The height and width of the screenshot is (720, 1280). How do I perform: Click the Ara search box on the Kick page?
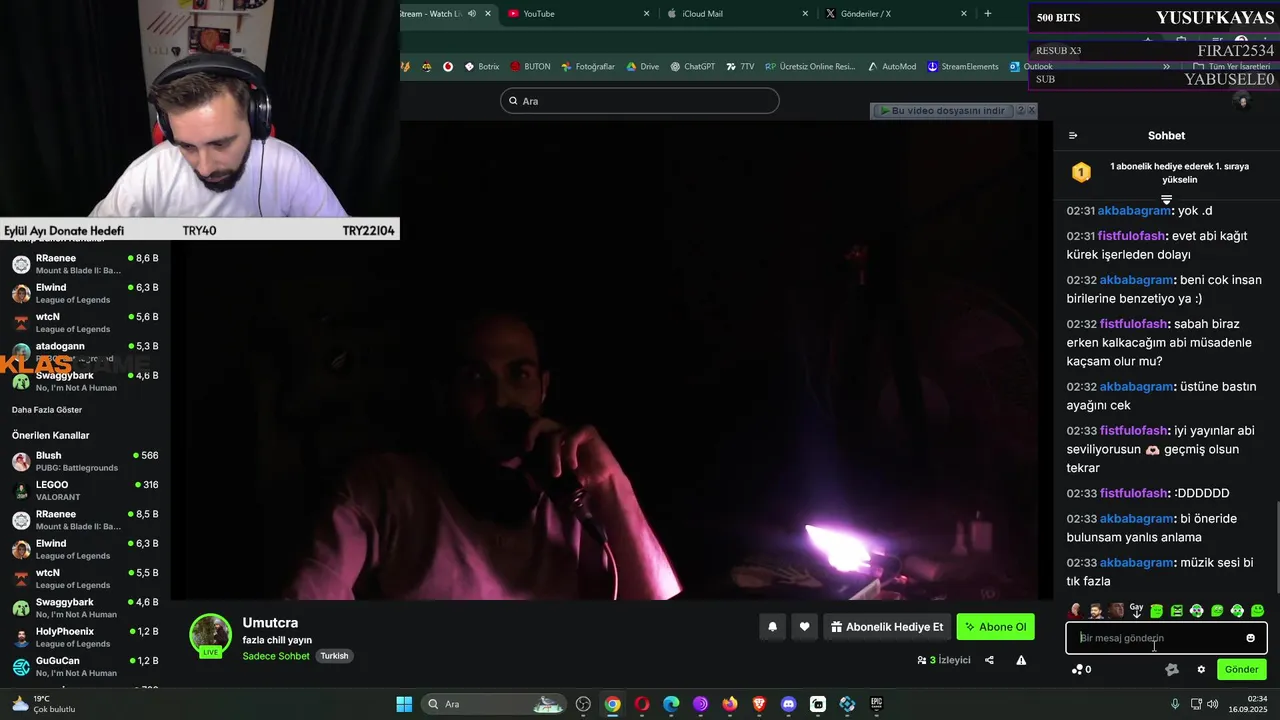[x=640, y=101]
